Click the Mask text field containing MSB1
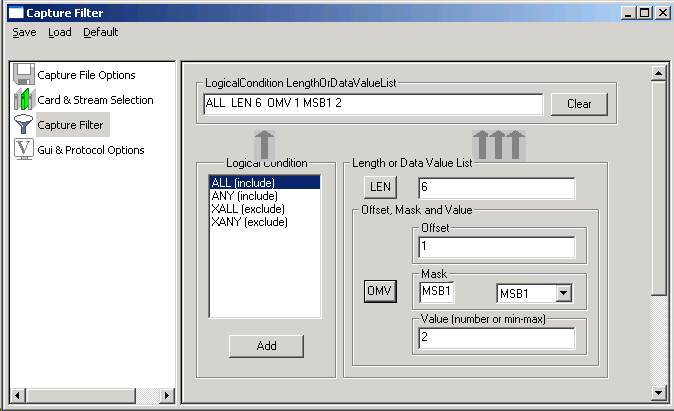 436,291
